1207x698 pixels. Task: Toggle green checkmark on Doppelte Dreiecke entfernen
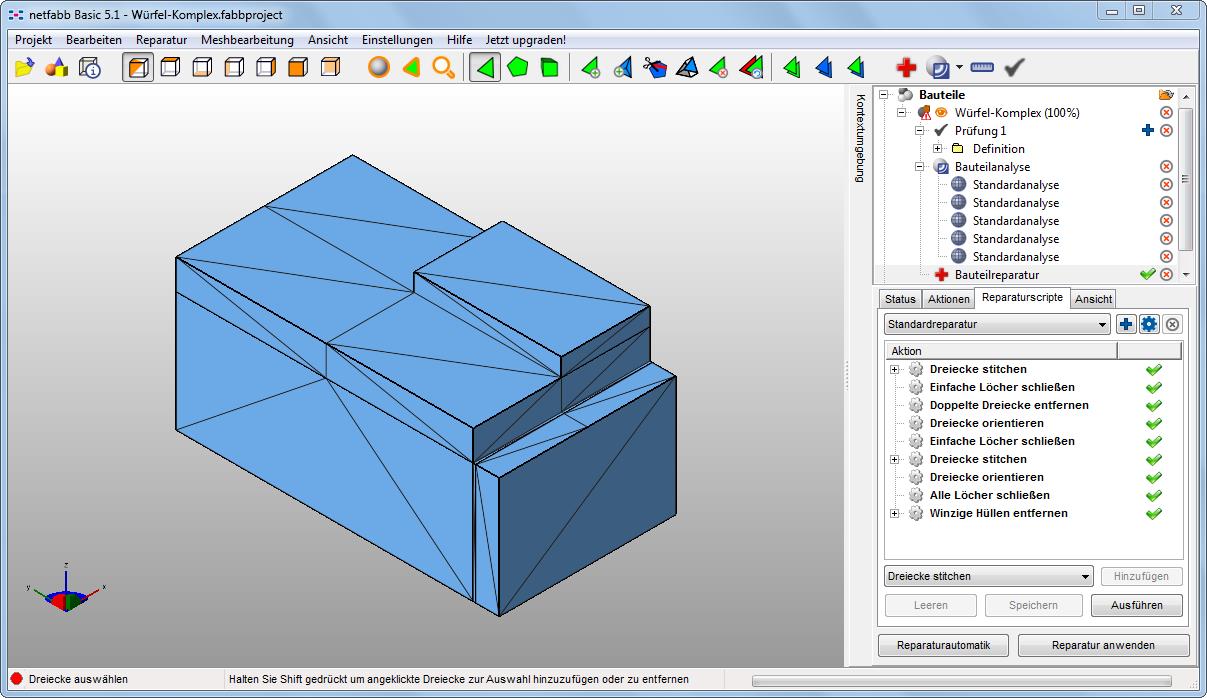pyautogui.click(x=1153, y=405)
